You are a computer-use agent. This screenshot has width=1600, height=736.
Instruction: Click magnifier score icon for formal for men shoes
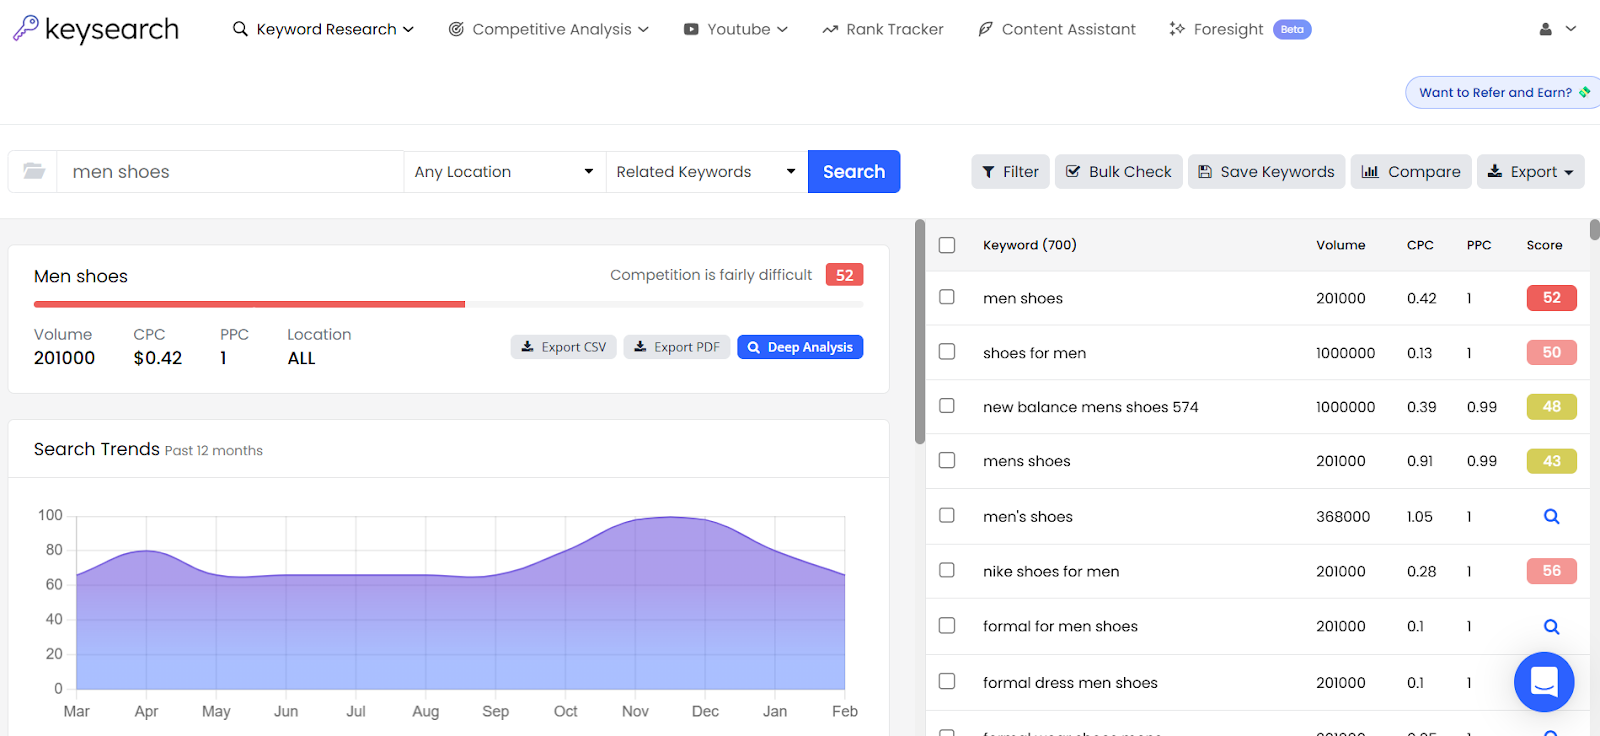coord(1551,627)
